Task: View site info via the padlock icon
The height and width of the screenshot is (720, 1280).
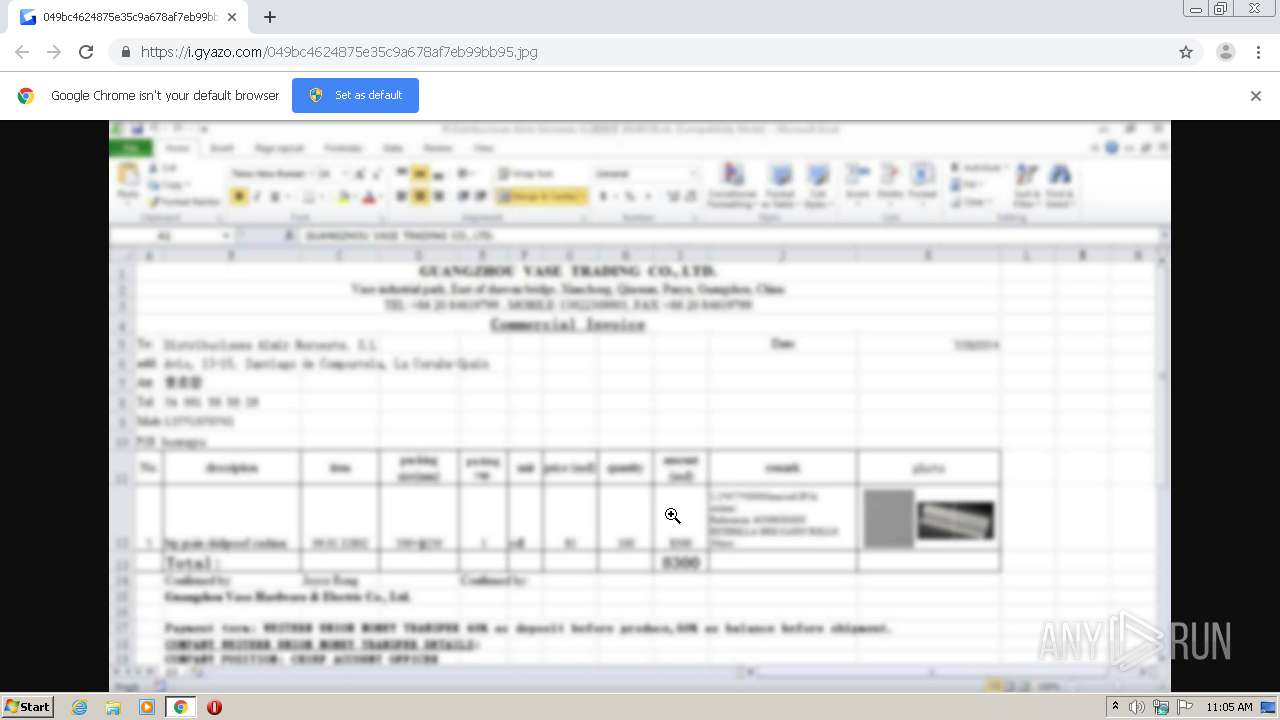Action: click(125, 52)
